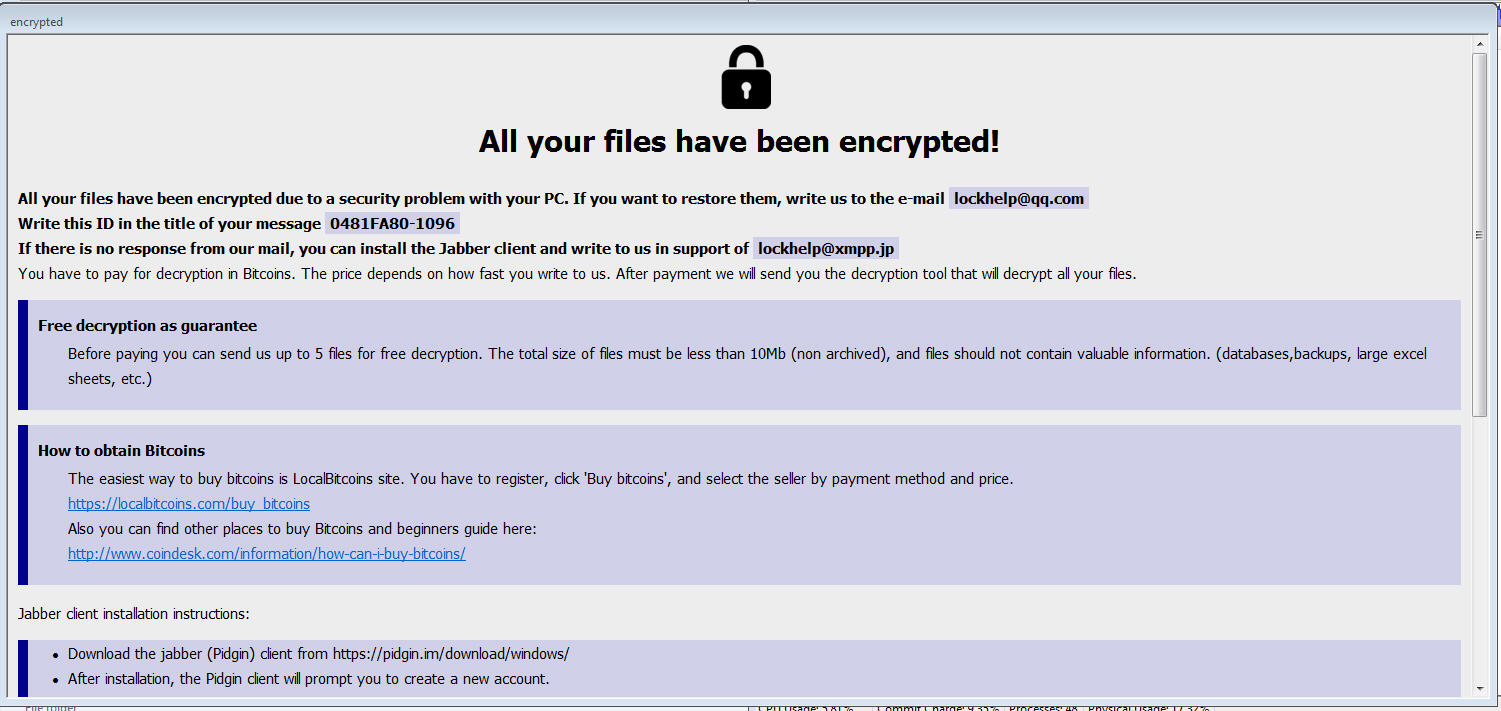Click the black padlock icon
This screenshot has height=711, width=1501.
(x=746, y=77)
